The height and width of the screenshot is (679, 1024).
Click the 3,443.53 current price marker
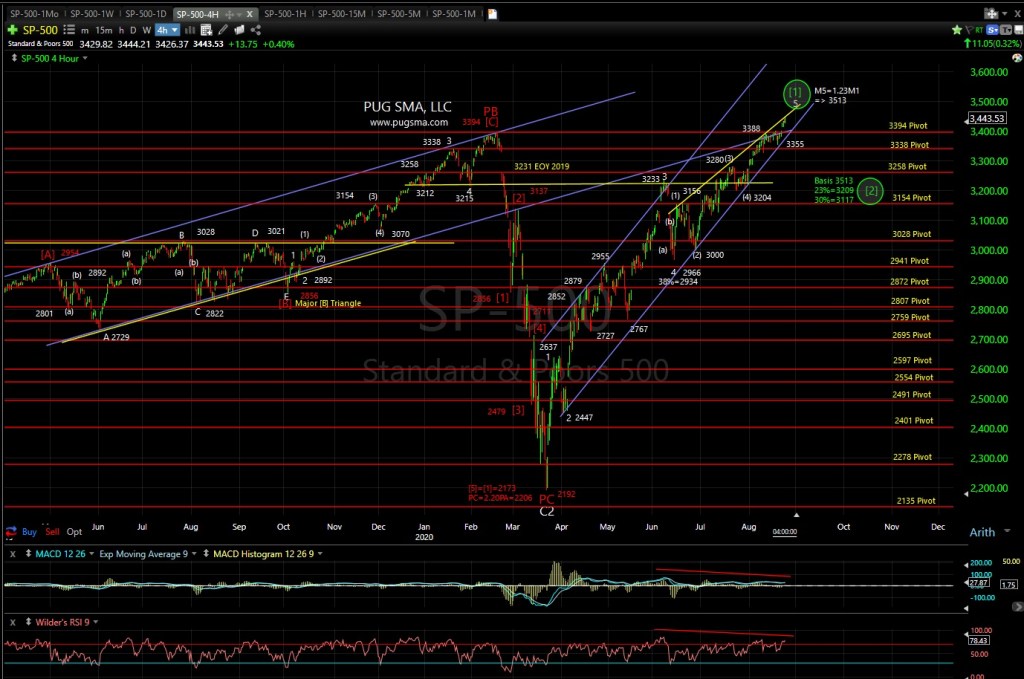[987, 118]
